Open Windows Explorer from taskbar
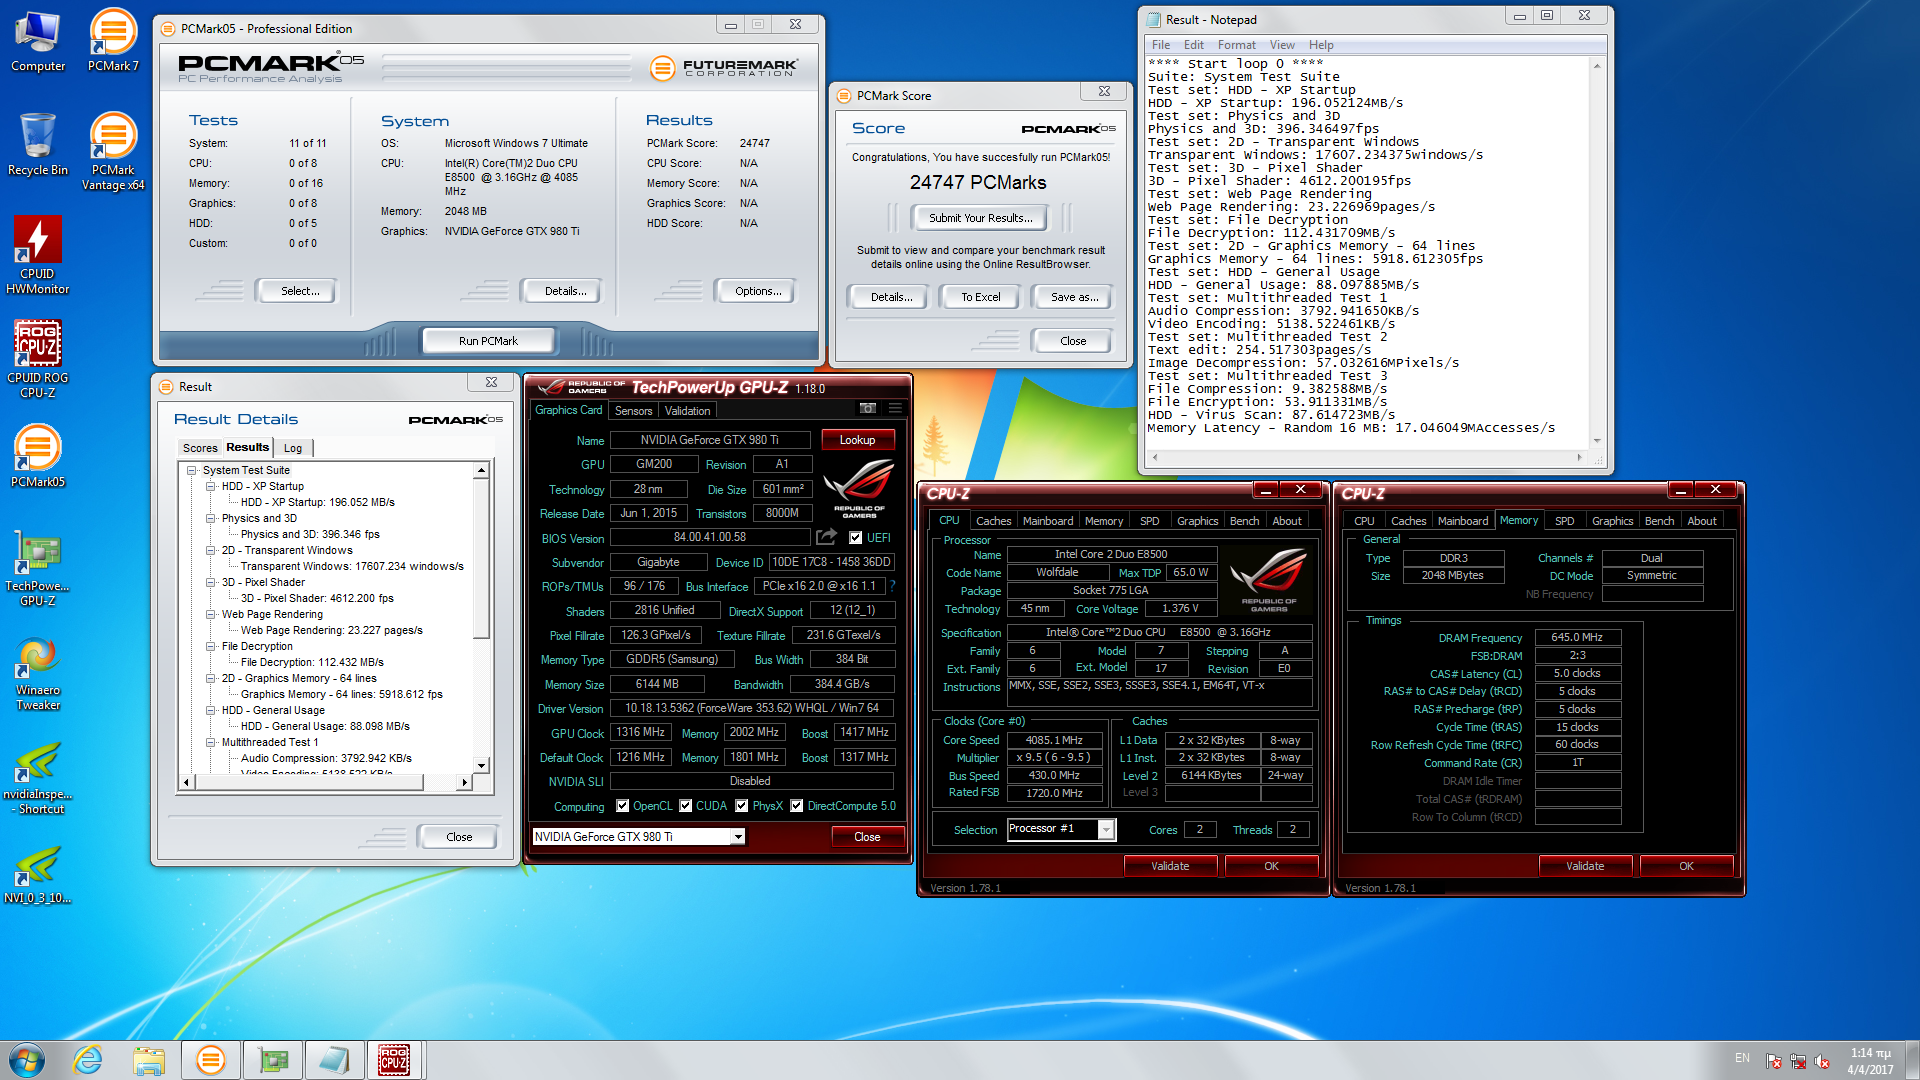The height and width of the screenshot is (1080, 1920). 149,1060
